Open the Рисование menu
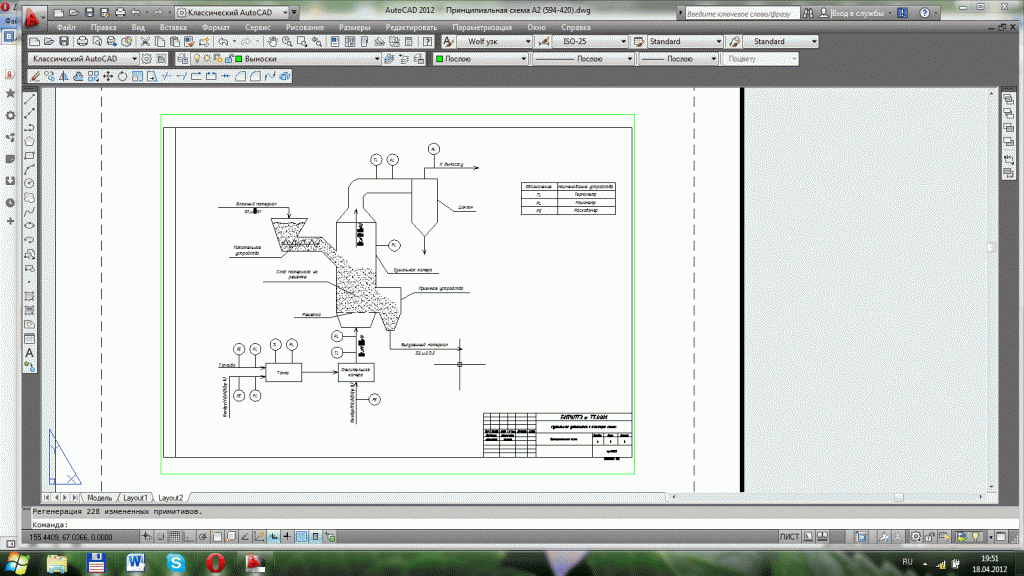 click(304, 27)
